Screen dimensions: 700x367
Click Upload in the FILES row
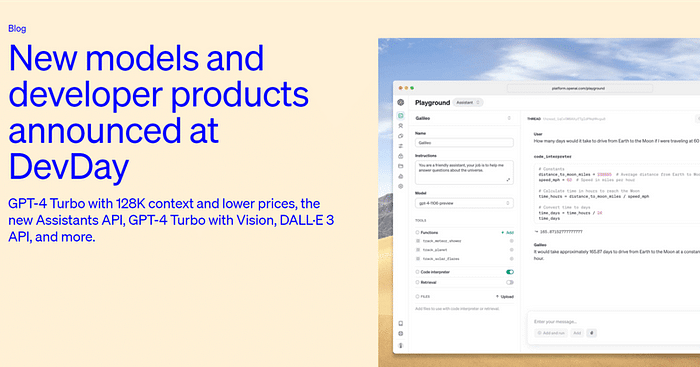pos(505,296)
